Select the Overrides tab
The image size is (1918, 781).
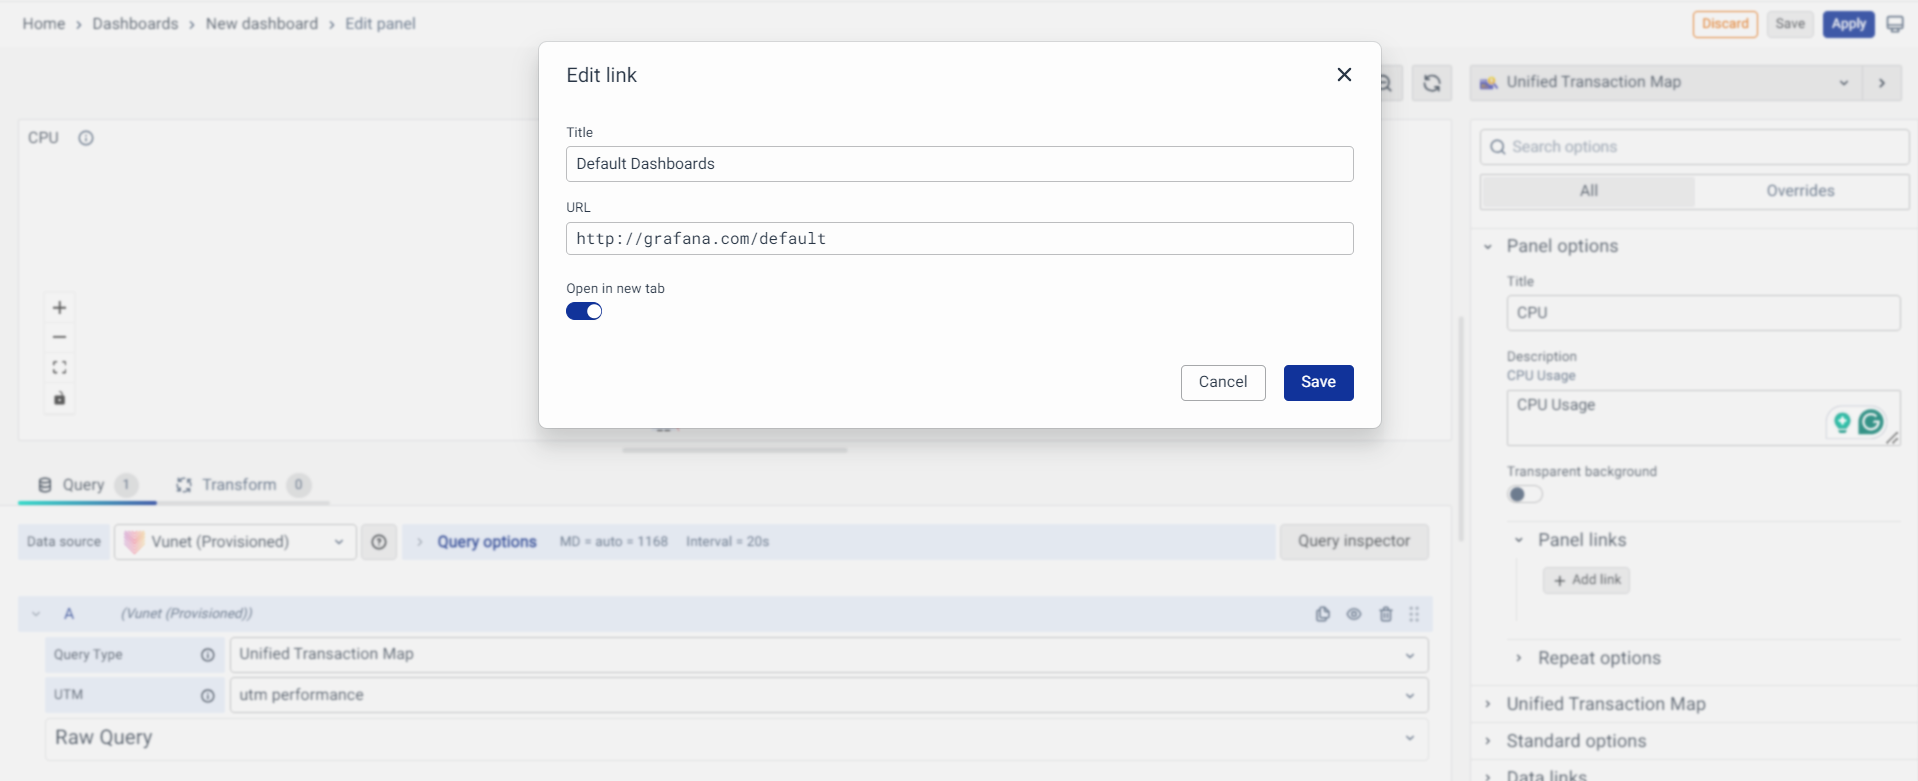pyautogui.click(x=1799, y=191)
